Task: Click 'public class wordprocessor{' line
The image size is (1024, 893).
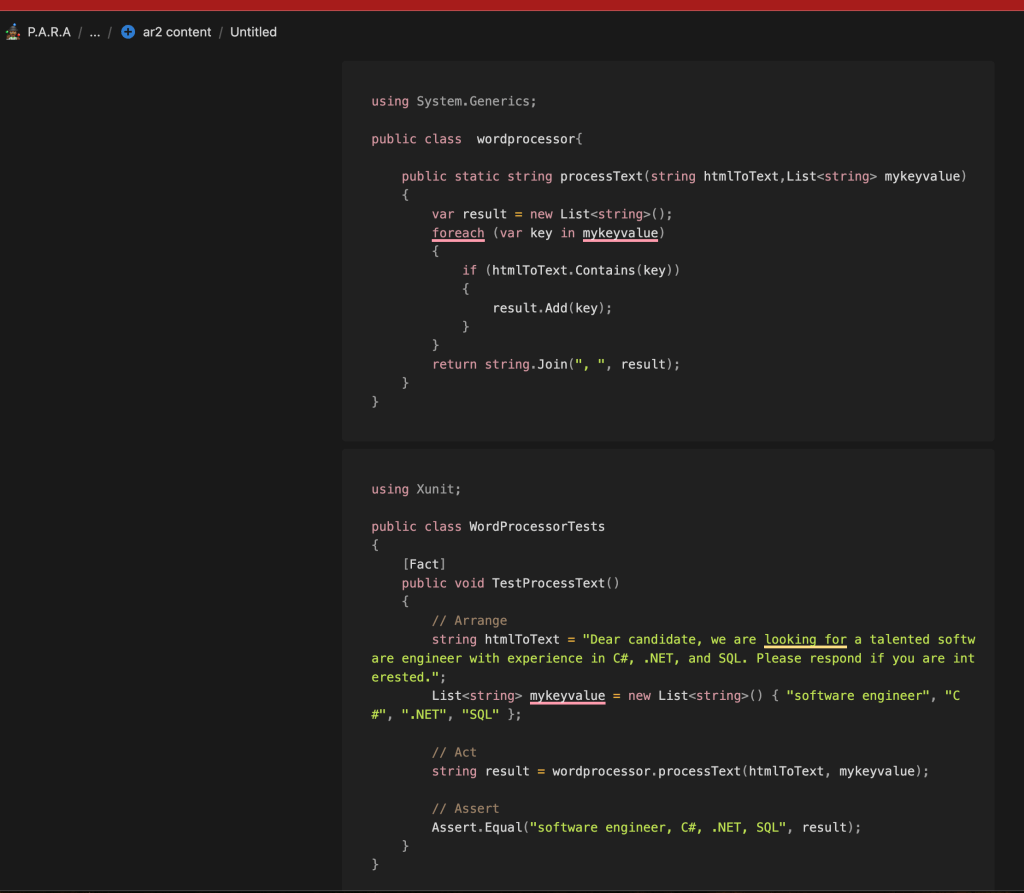Action: tap(477, 139)
